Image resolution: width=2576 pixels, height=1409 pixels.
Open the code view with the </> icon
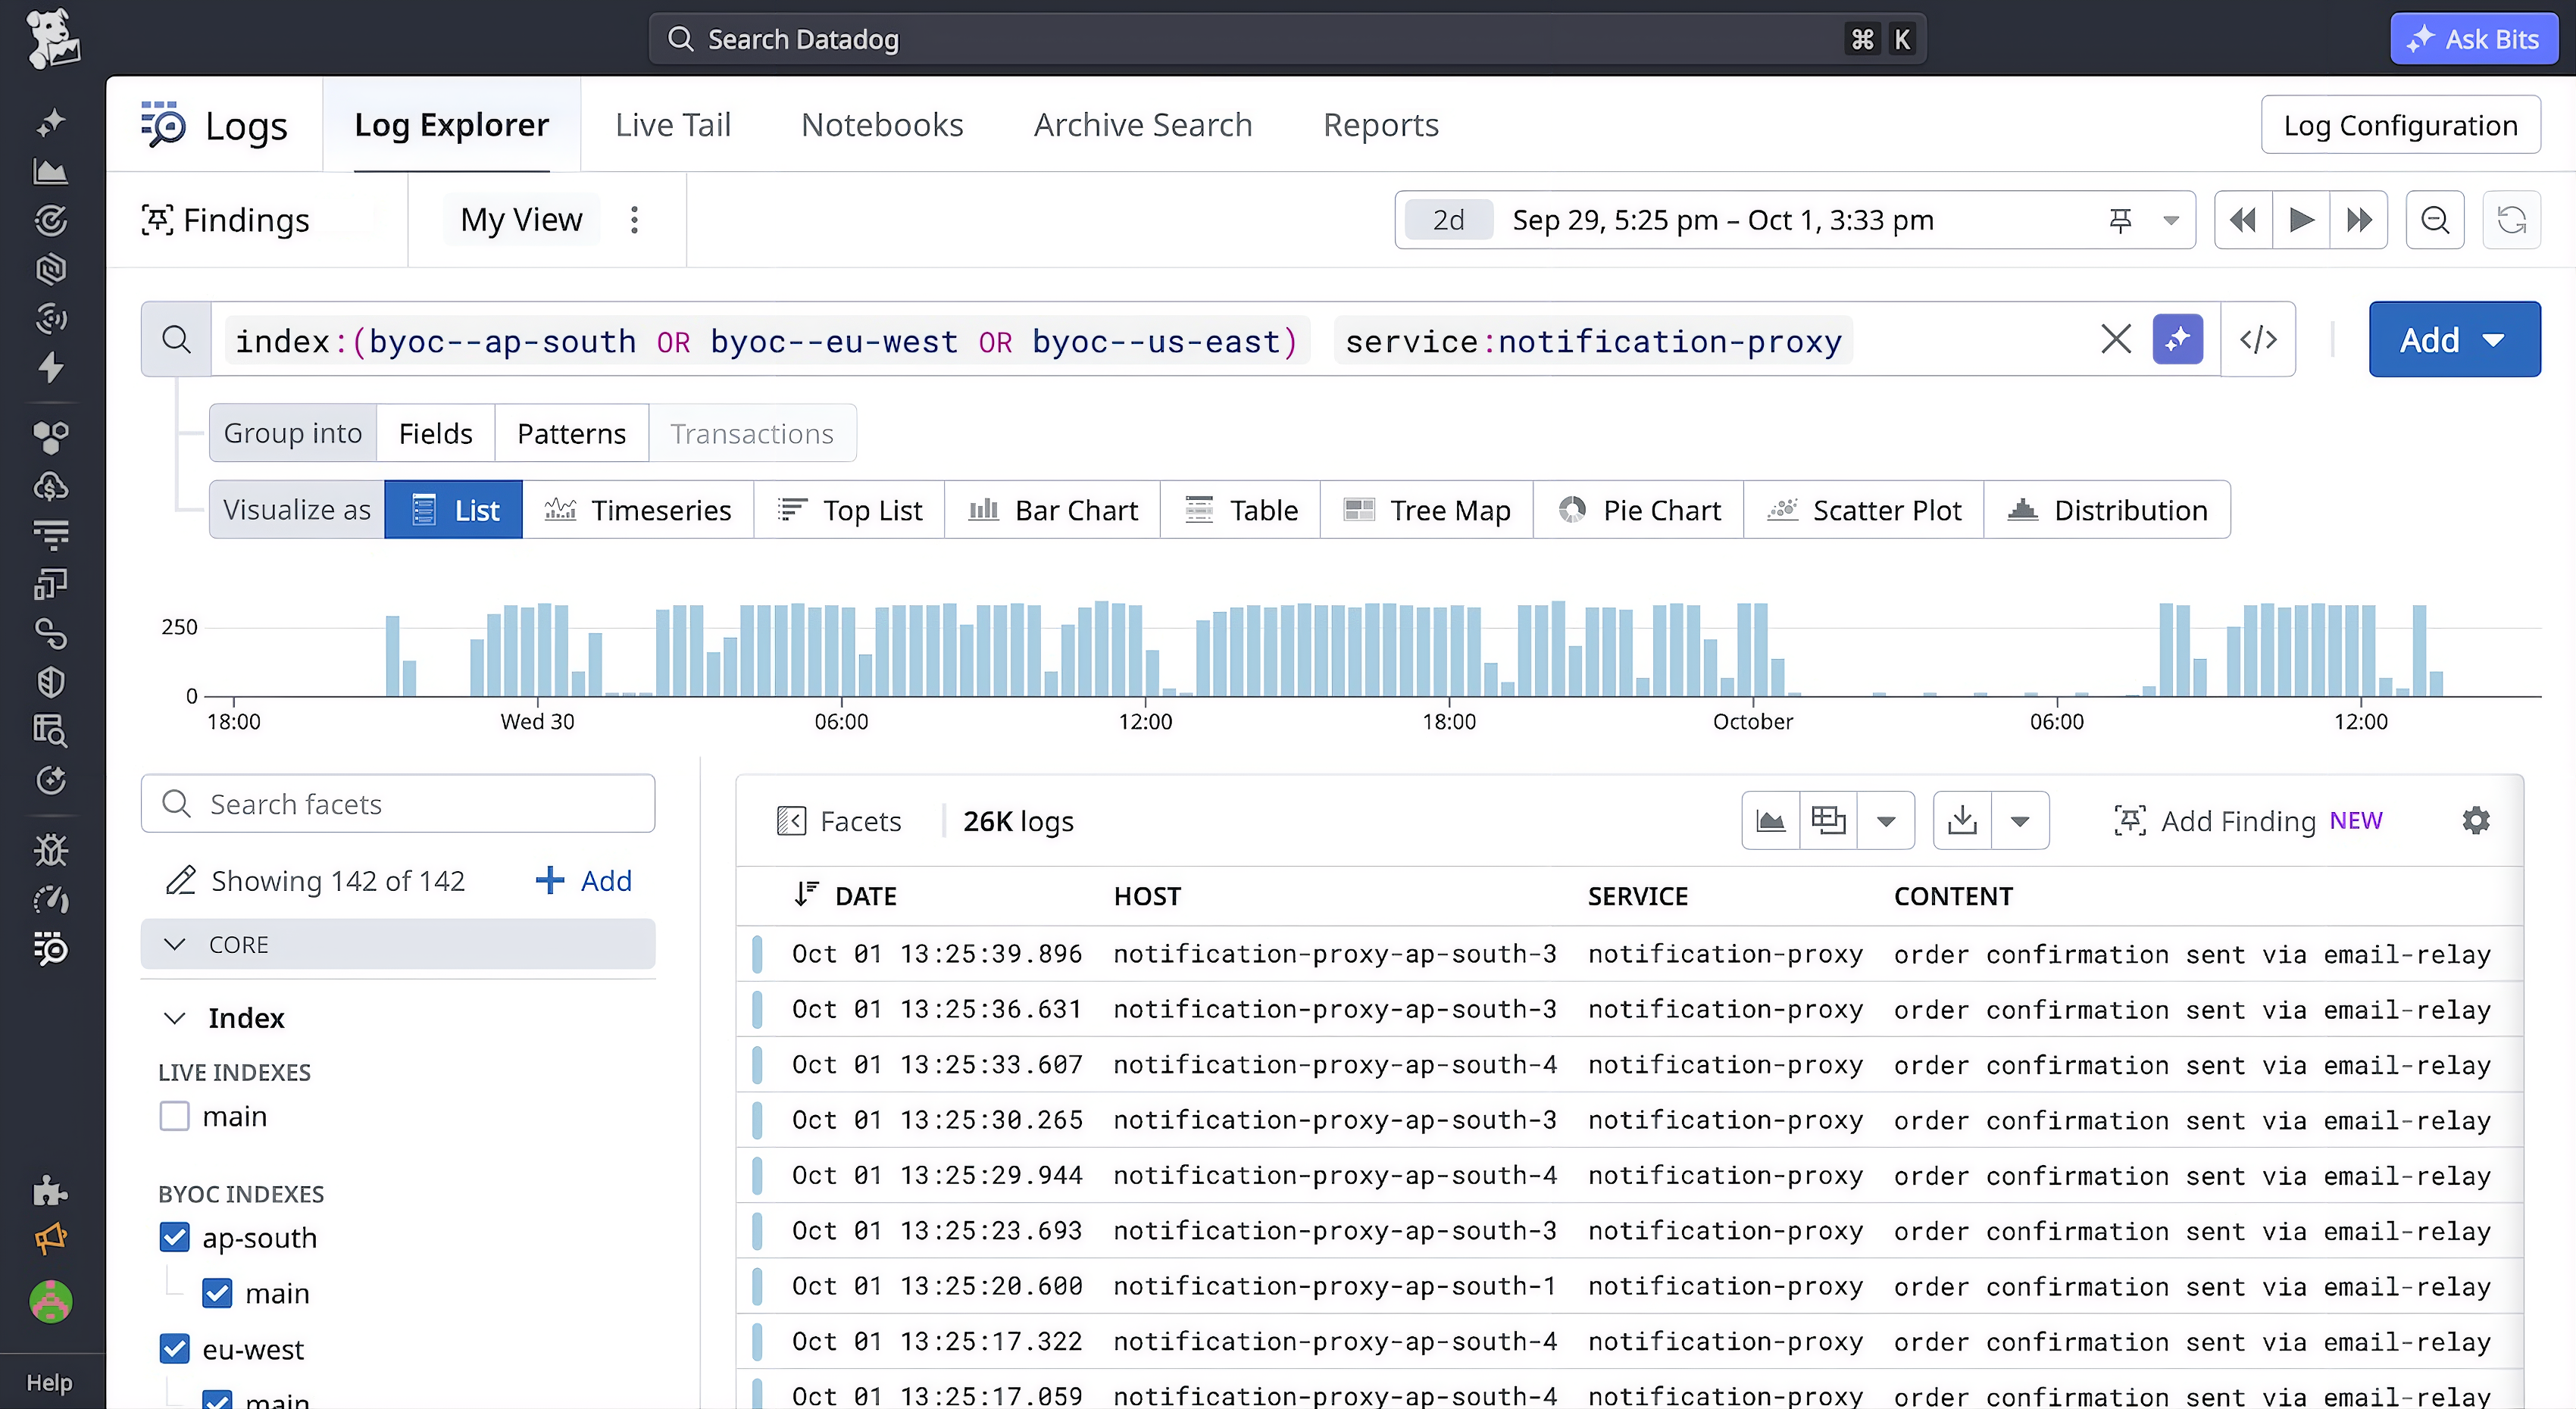(x=2258, y=339)
